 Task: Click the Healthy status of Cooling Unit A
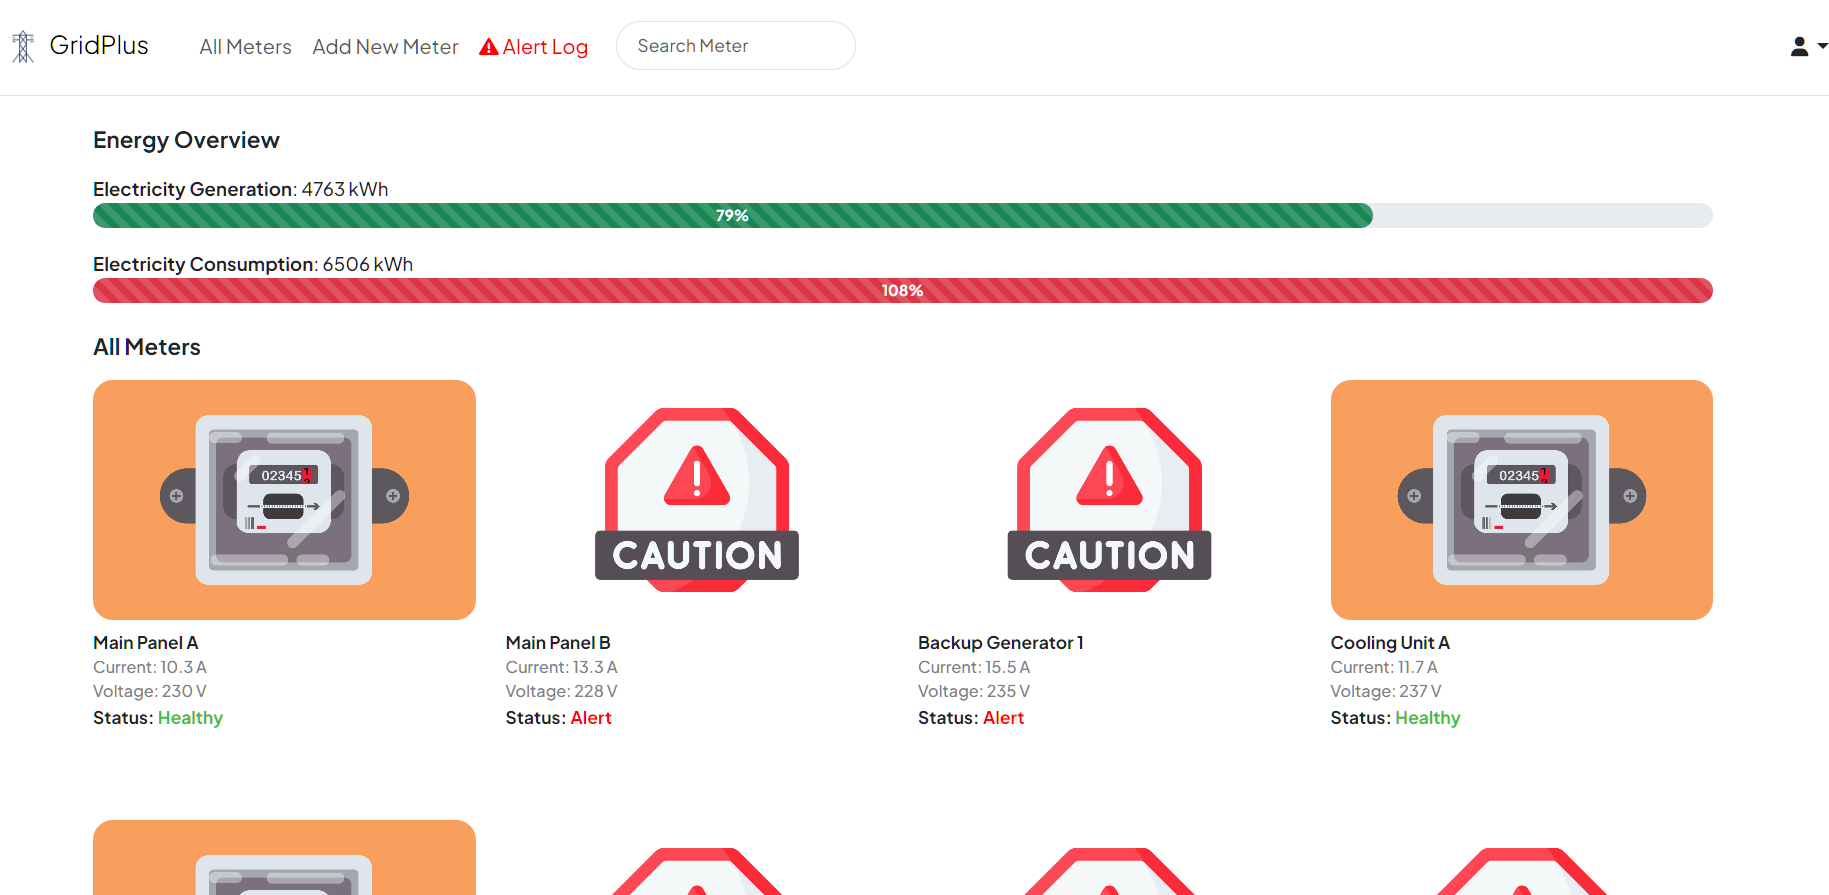point(1428,718)
